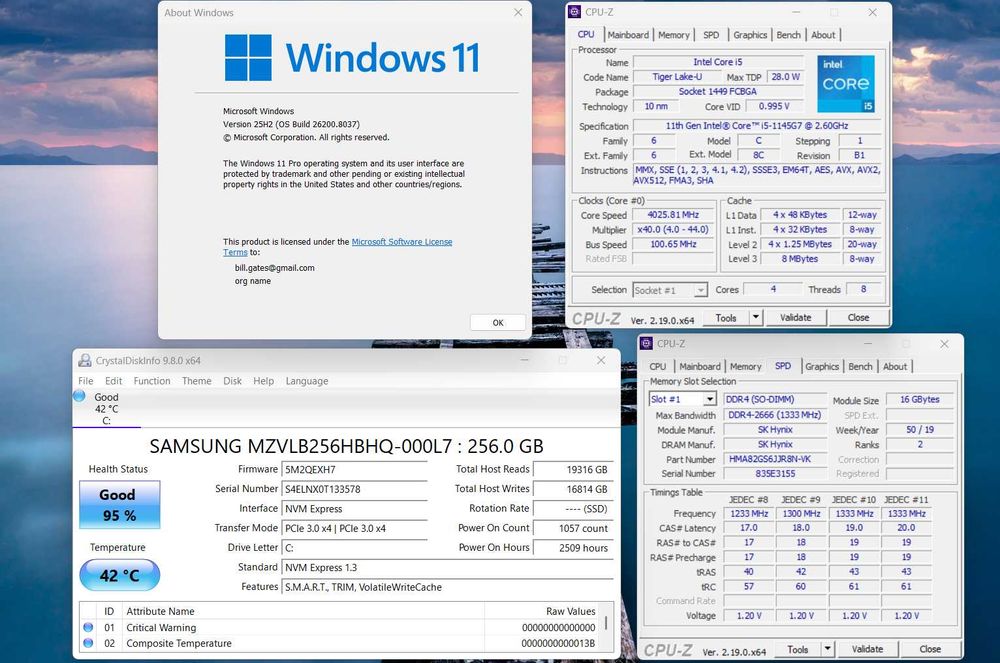The image size is (1000, 663).
Task: Select the C: drive entry with Good 42 °C
Action: tap(106, 409)
